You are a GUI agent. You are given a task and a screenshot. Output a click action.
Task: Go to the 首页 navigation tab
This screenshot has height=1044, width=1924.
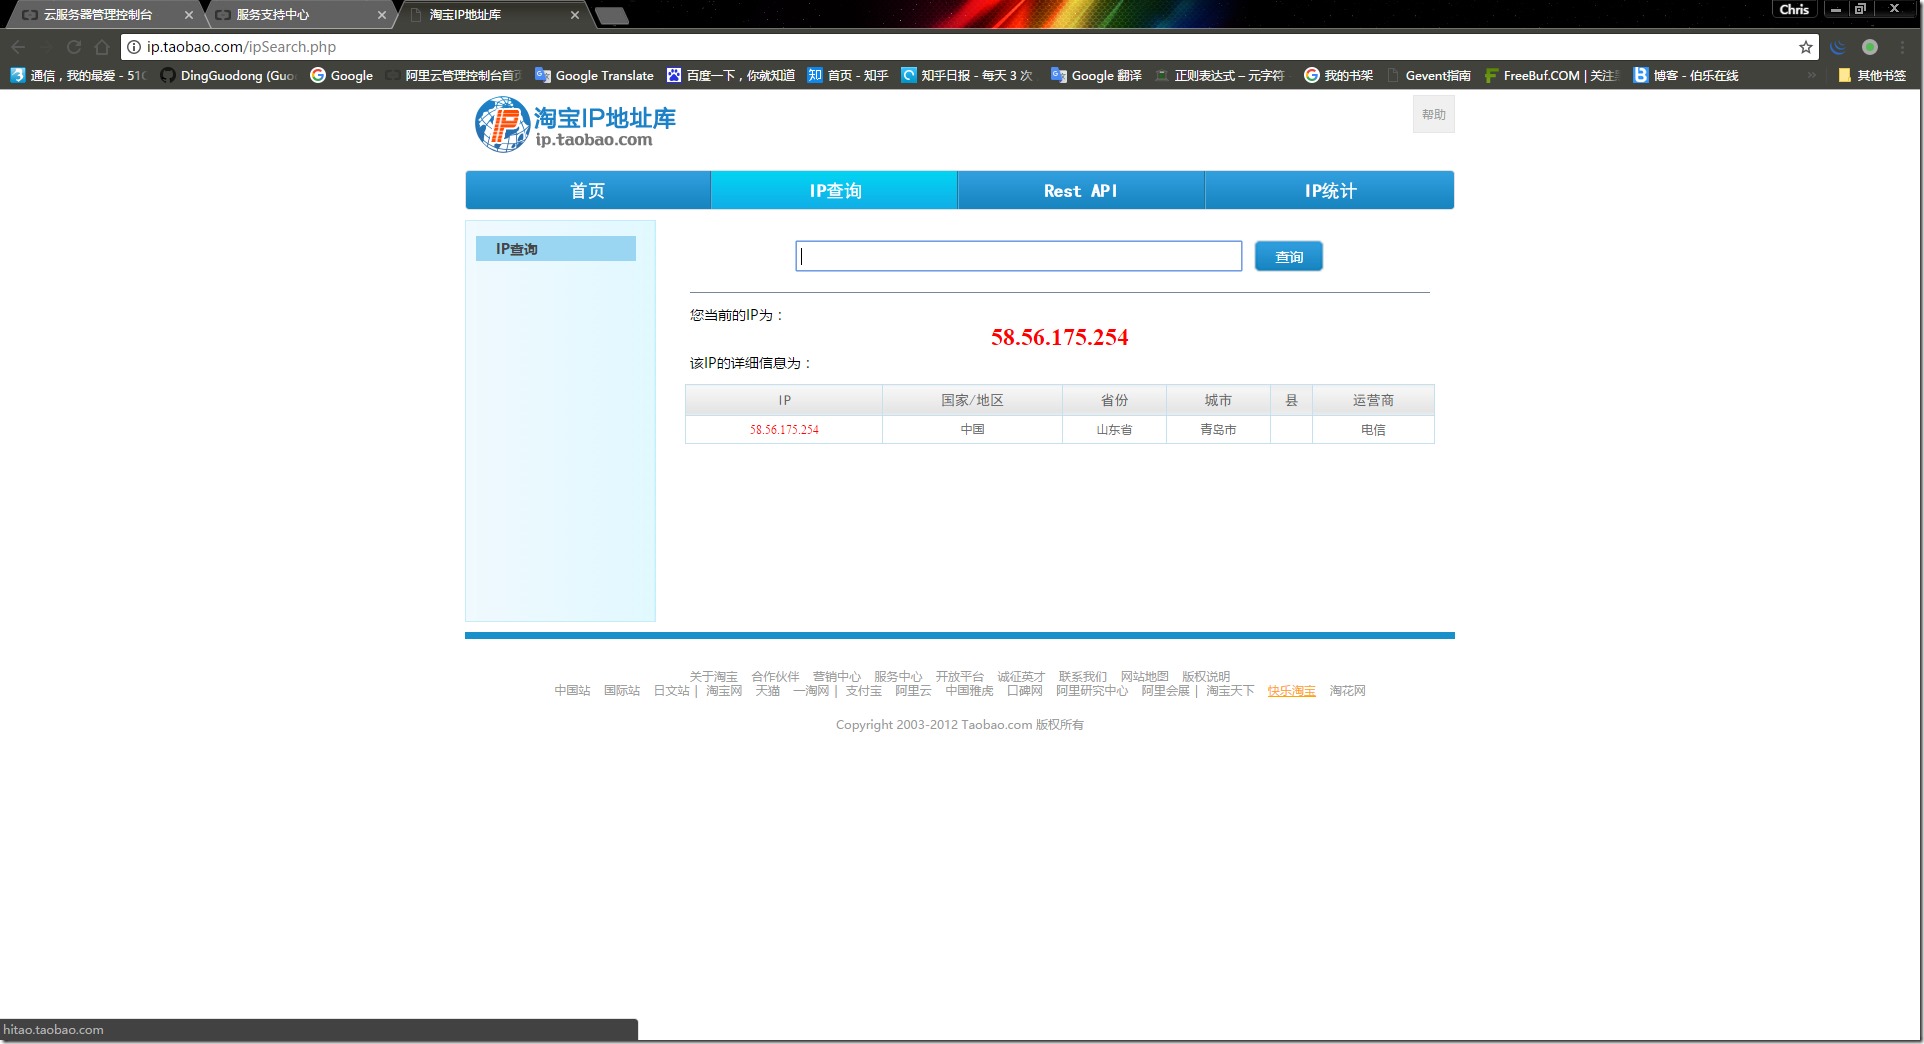(x=587, y=190)
